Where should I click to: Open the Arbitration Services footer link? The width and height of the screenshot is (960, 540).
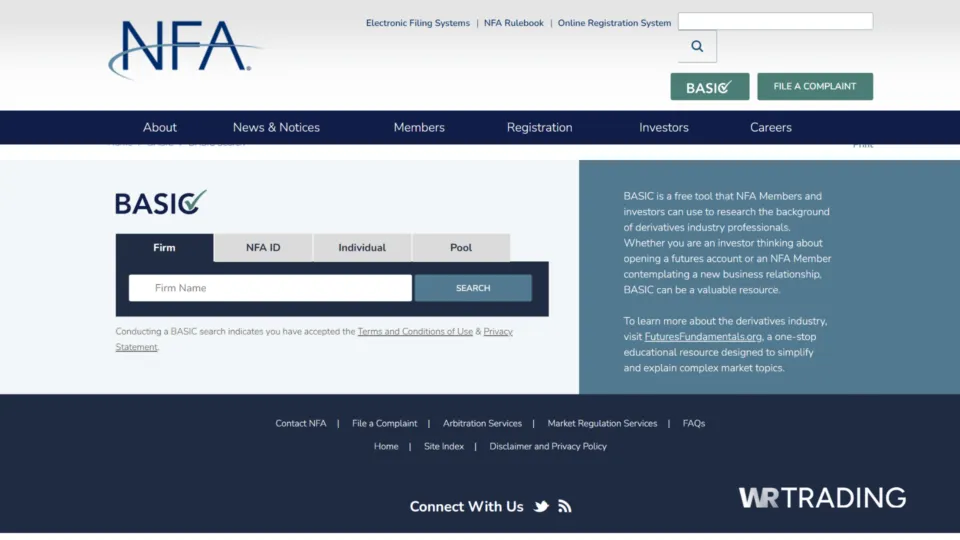[x=482, y=424]
